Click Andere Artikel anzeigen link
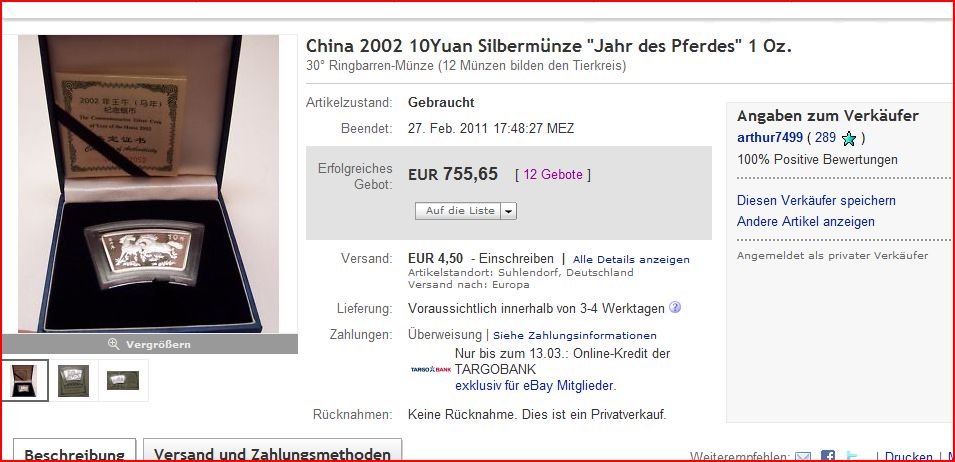Viewport: 955px width, 462px height. coord(806,222)
